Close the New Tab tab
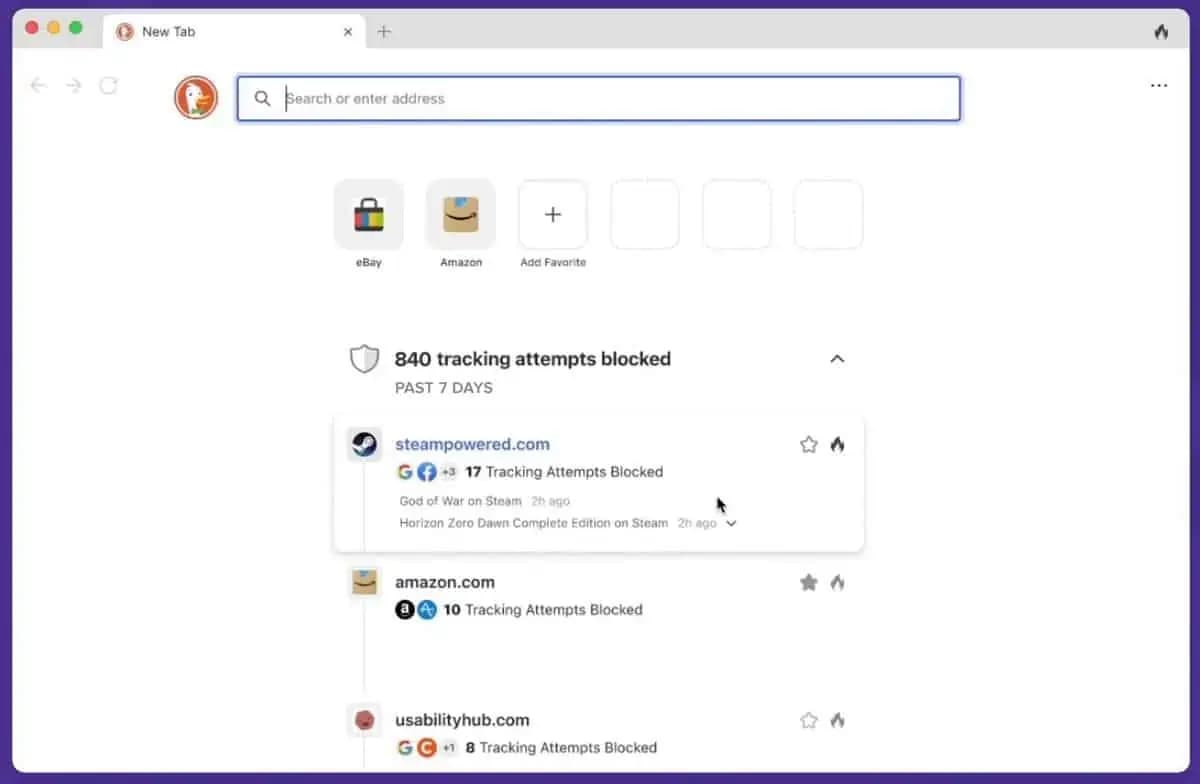The height and width of the screenshot is (784, 1200). click(x=348, y=32)
